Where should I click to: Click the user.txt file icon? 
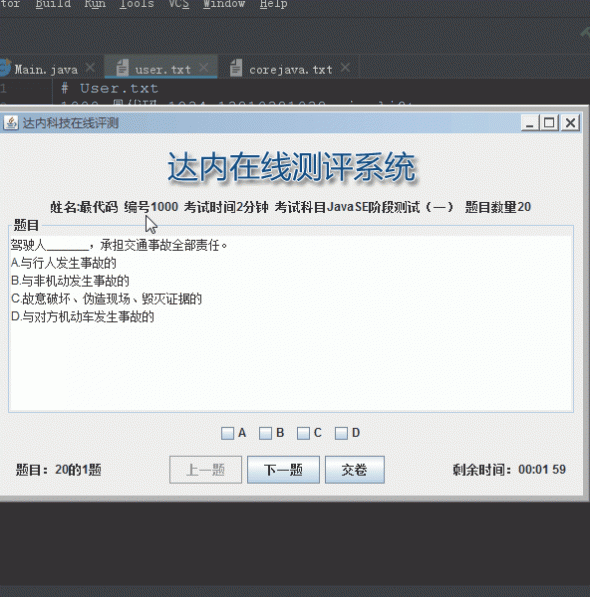pos(122,68)
